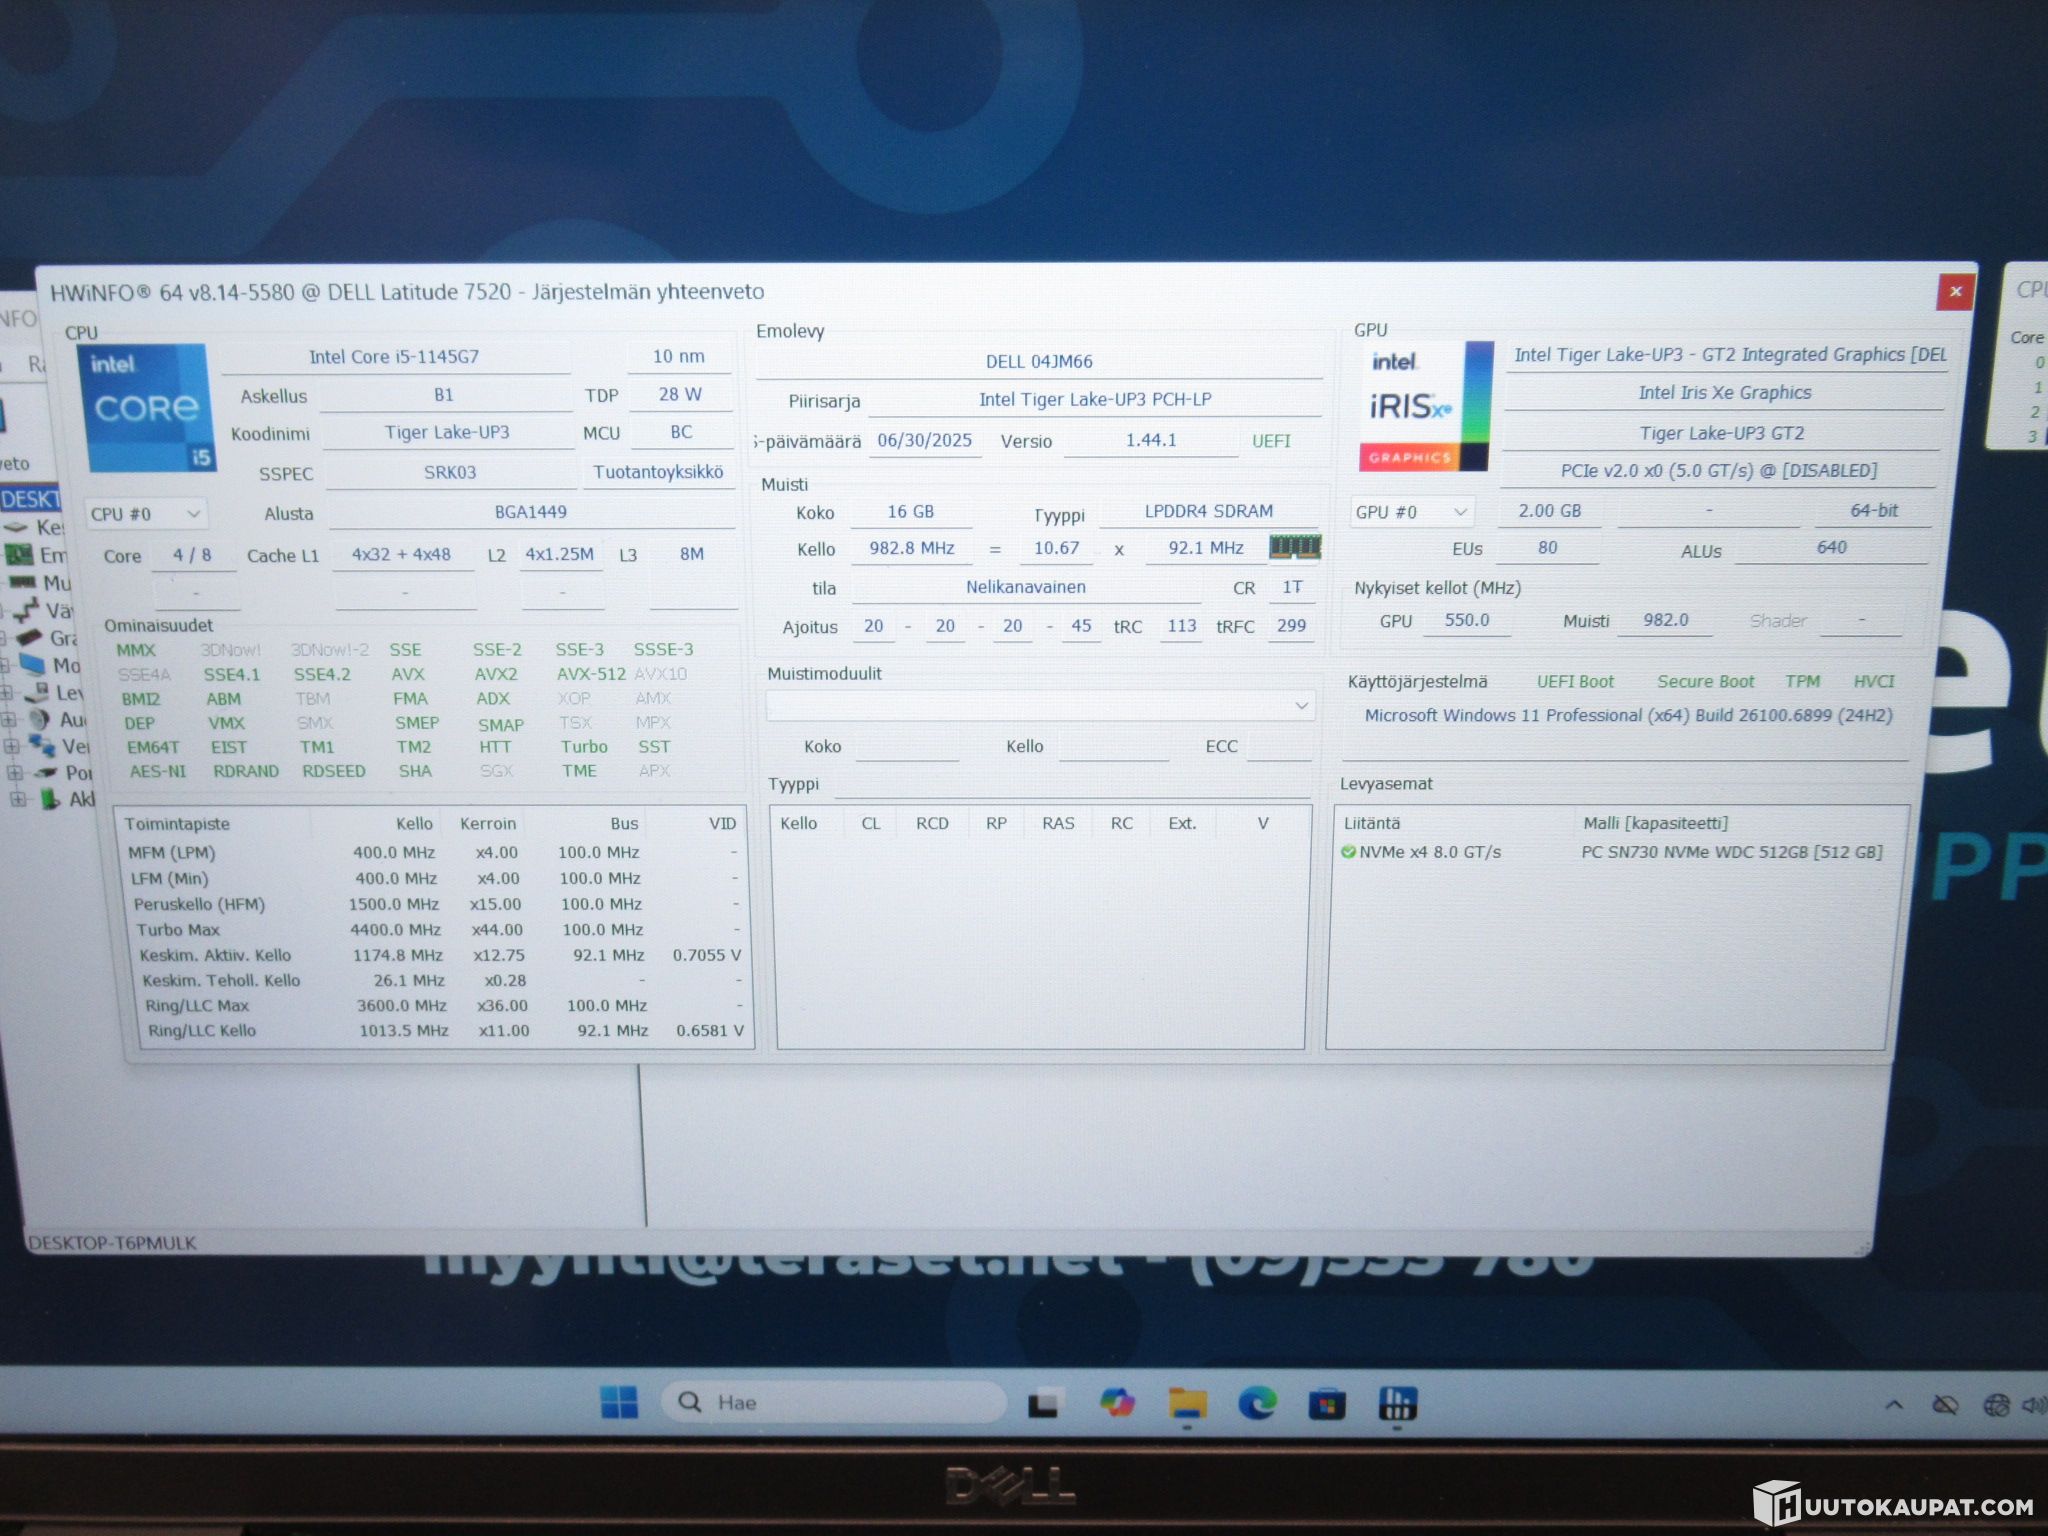Screen dimensions: 2048x1536
Task: Click the VID column header
Action: coord(722,824)
